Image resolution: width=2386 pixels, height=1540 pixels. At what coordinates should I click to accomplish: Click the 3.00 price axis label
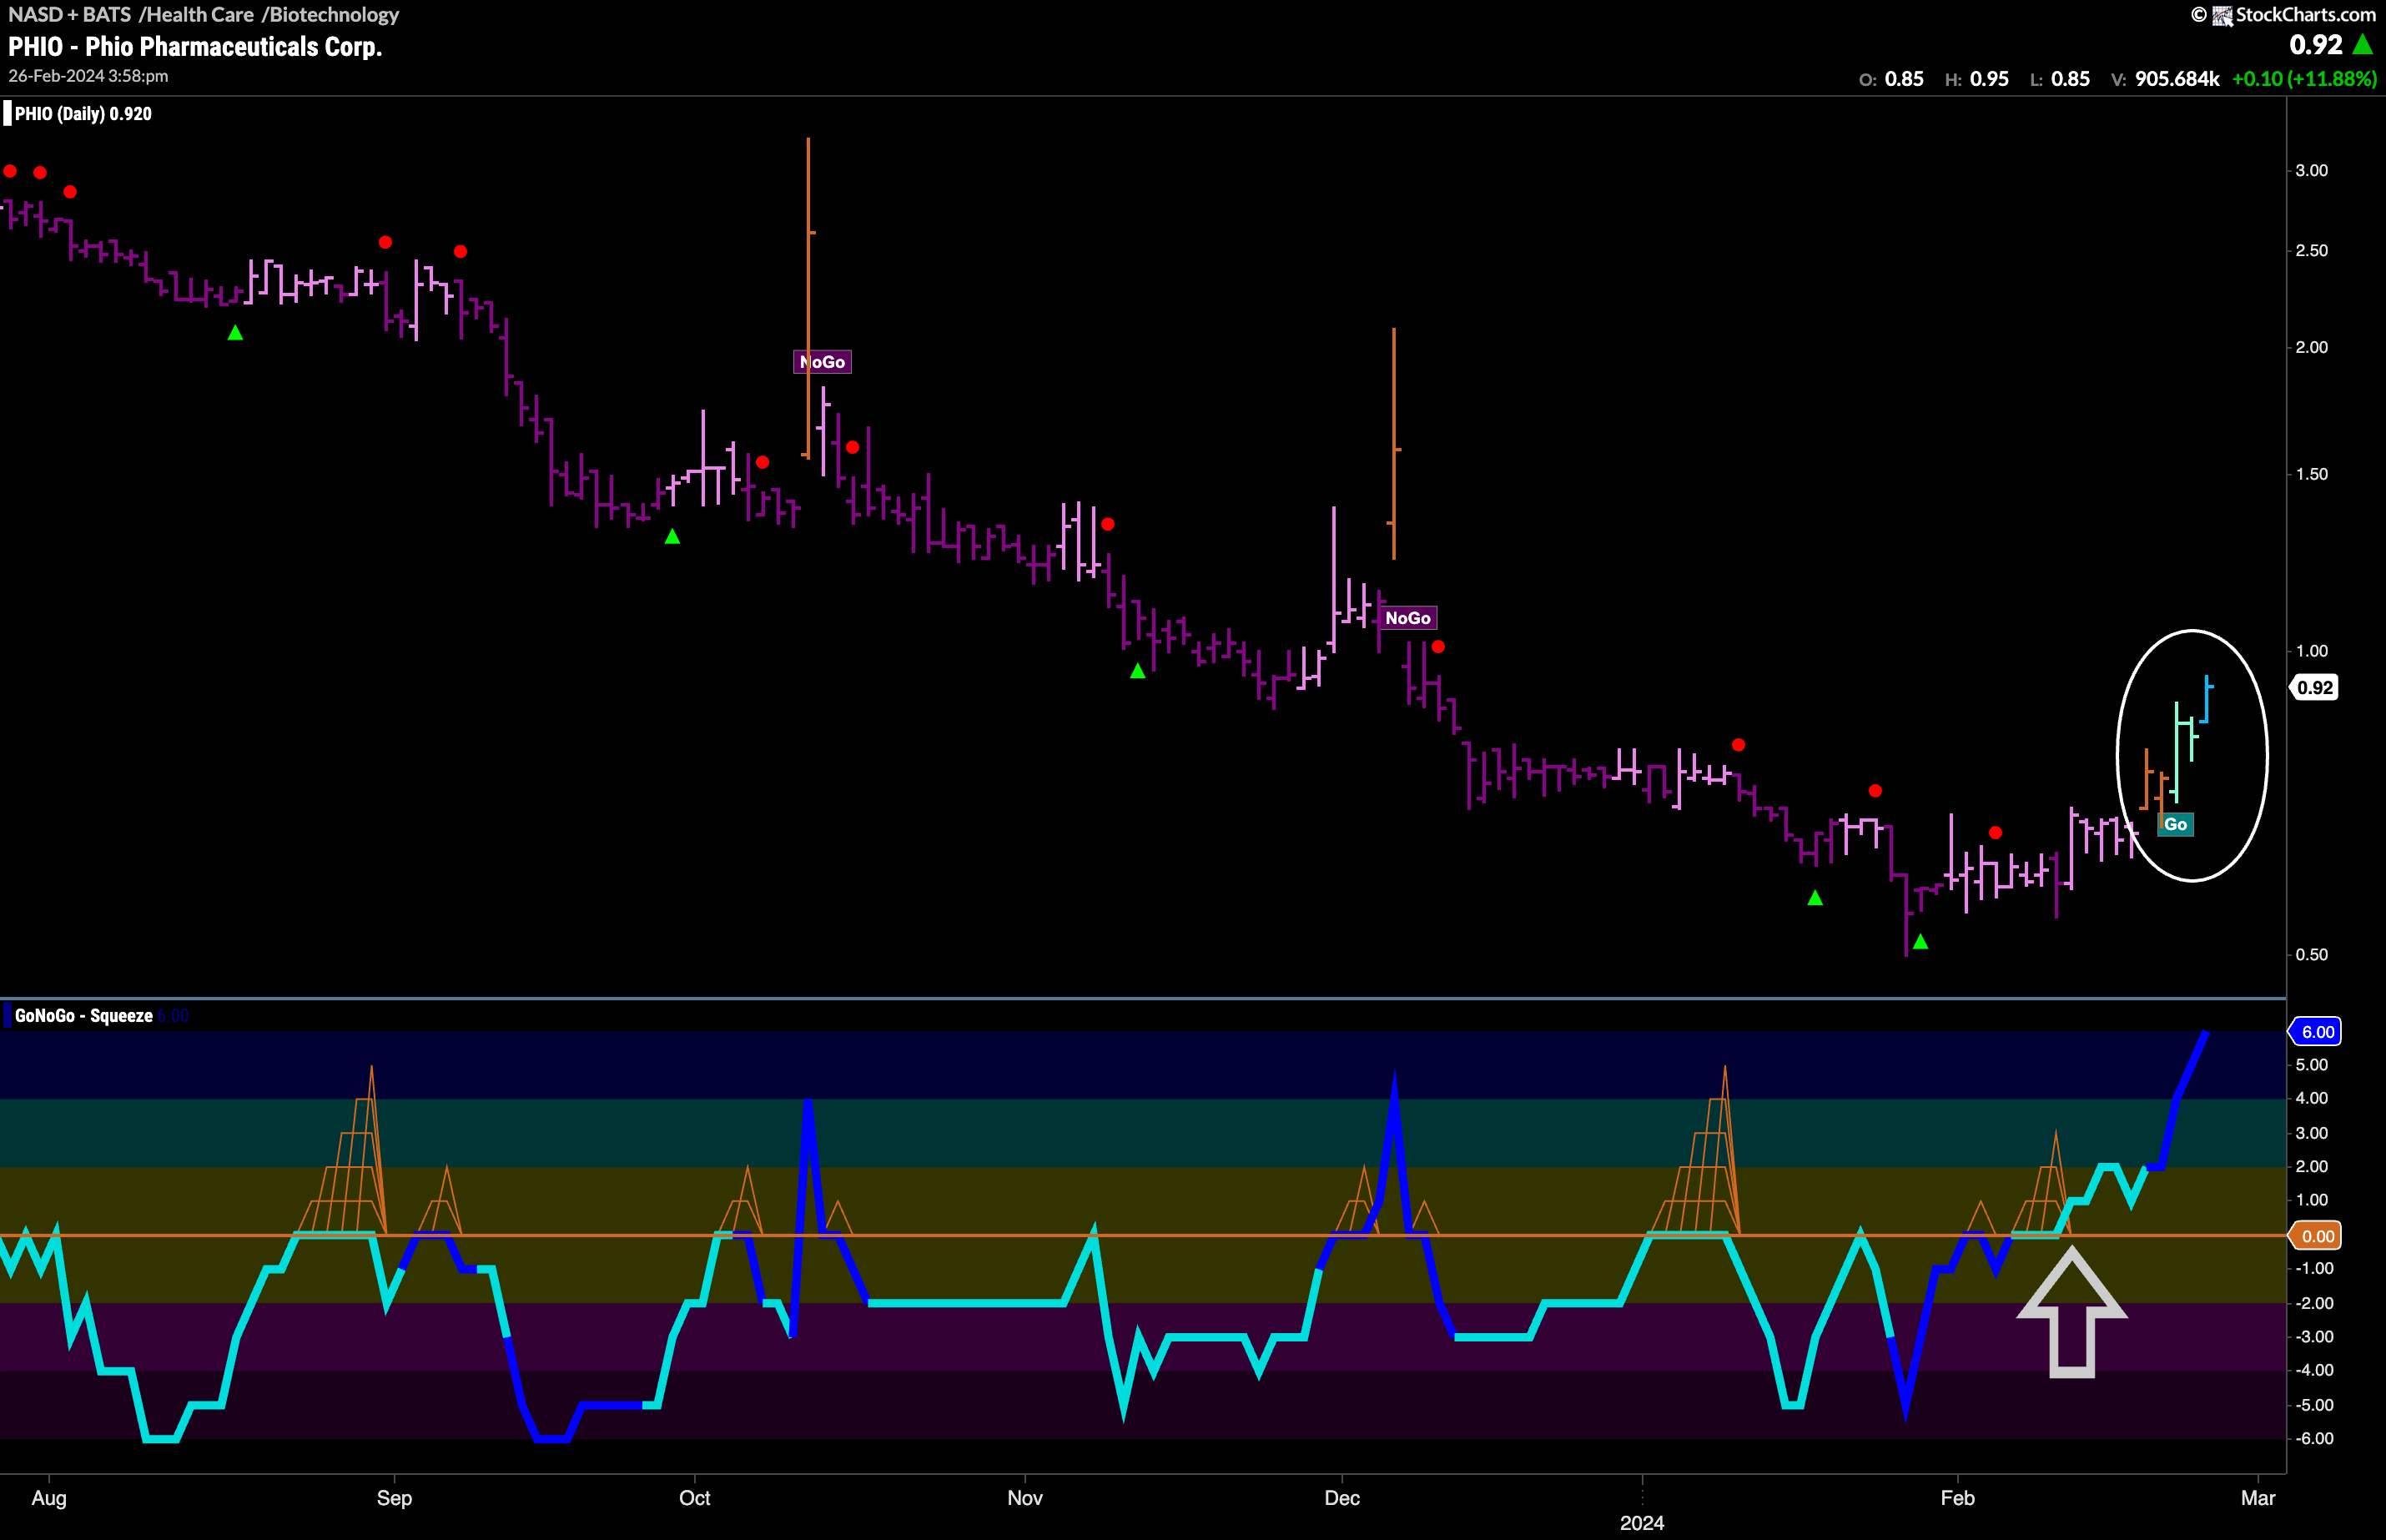(2311, 171)
